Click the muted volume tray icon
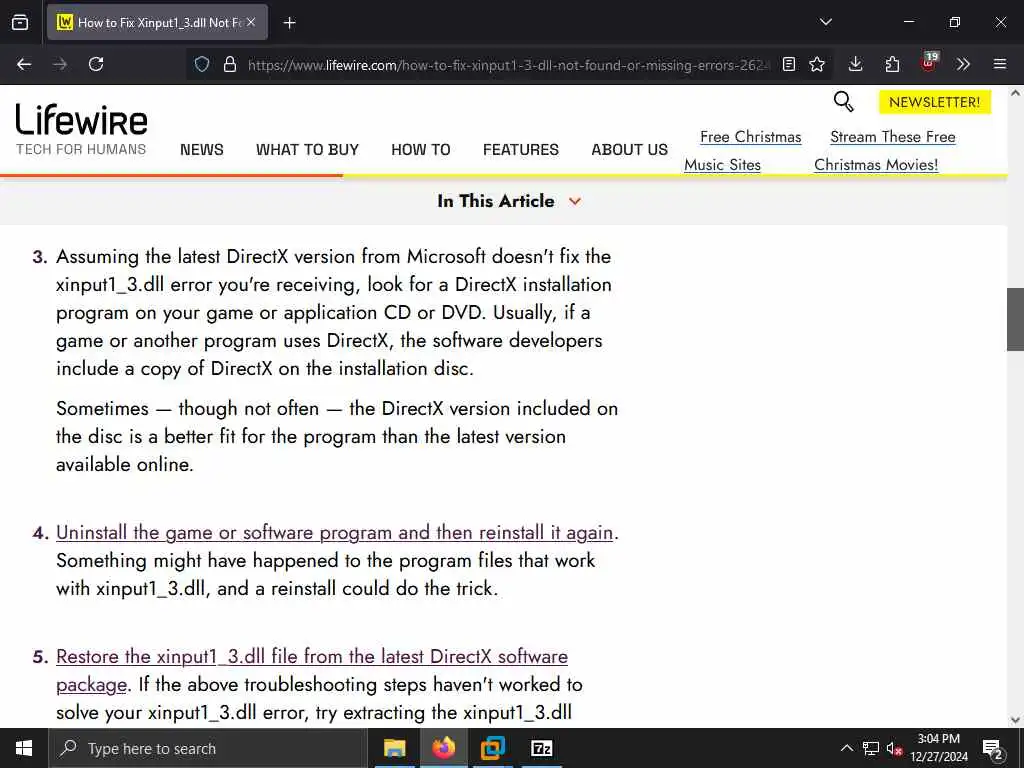 click(894, 748)
